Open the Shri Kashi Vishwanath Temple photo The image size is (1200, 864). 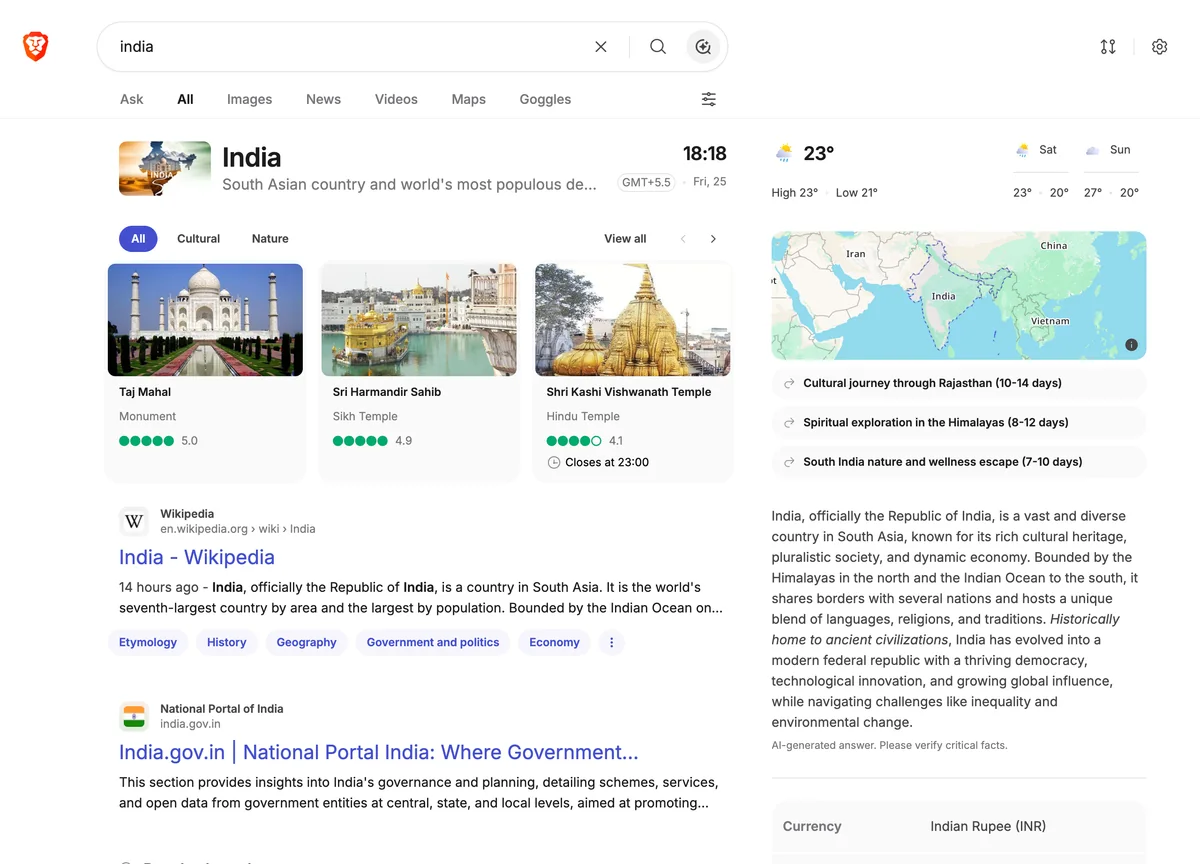click(633, 320)
